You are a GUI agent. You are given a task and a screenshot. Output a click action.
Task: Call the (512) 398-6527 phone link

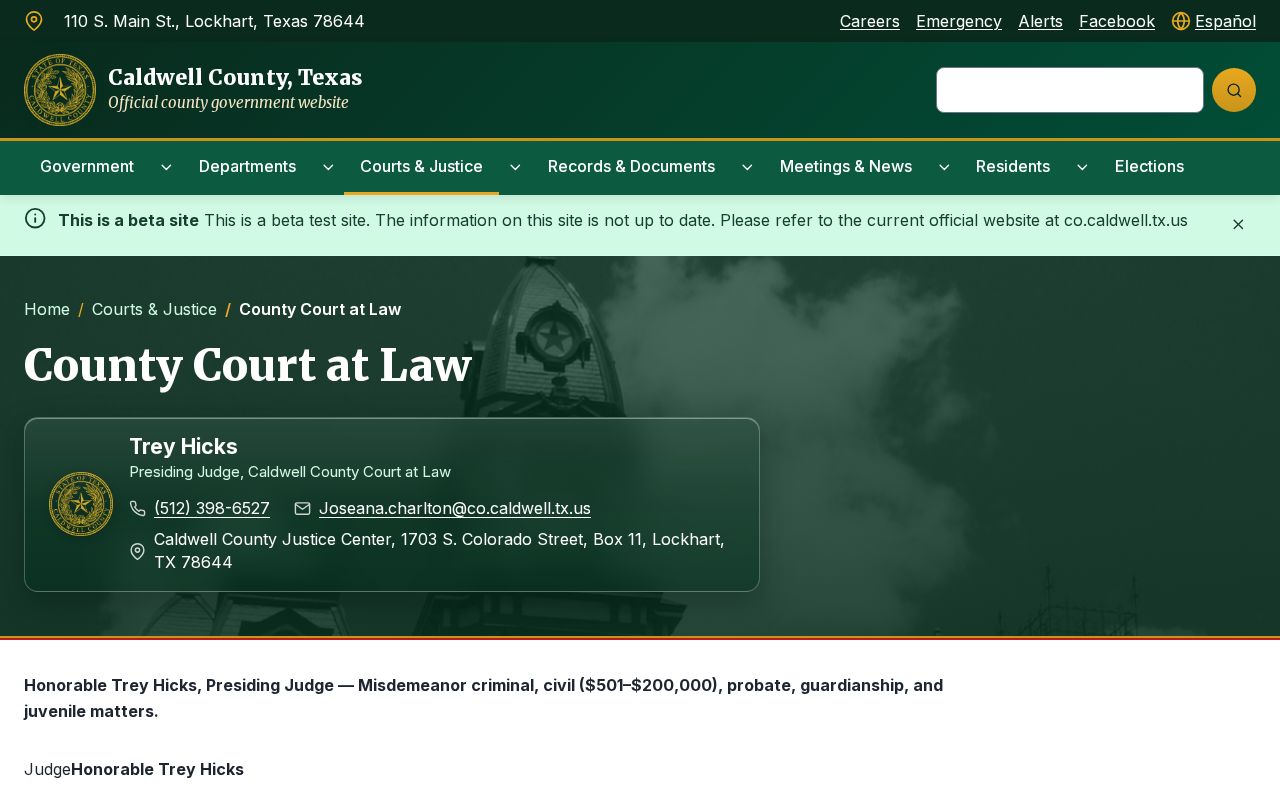(x=212, y=508)
